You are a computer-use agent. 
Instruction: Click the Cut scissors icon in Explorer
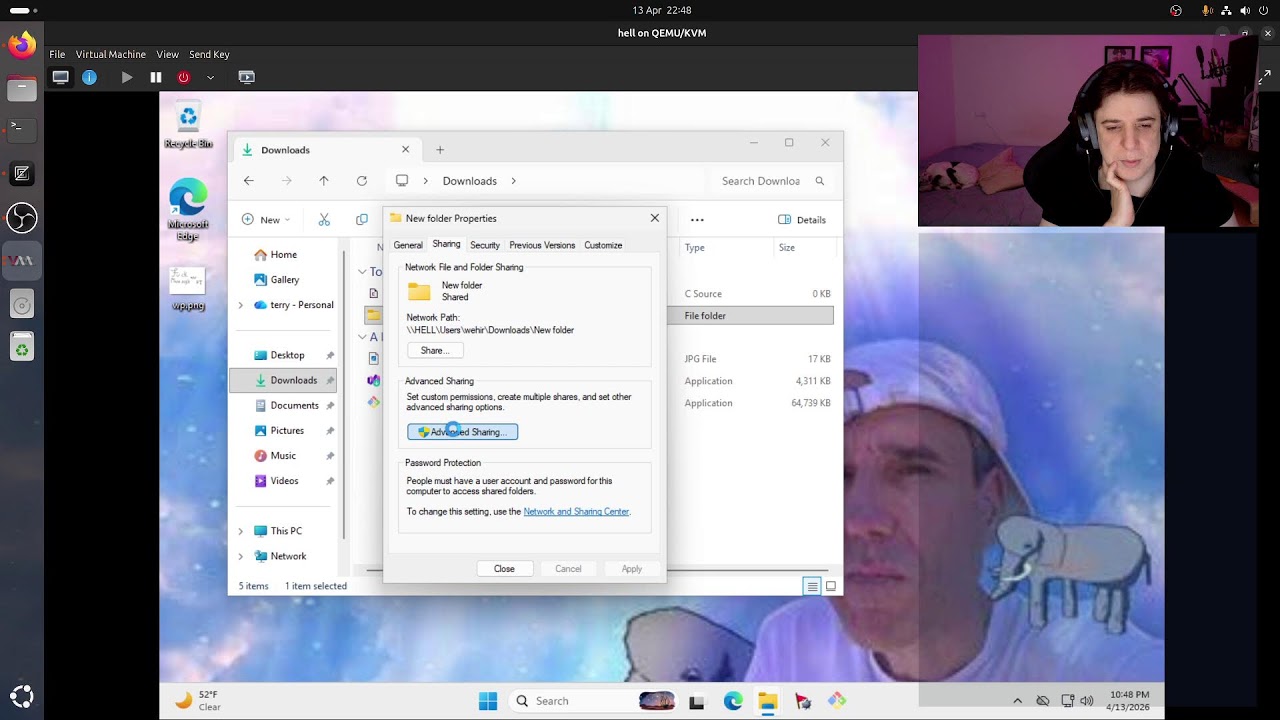click(324, 220)
